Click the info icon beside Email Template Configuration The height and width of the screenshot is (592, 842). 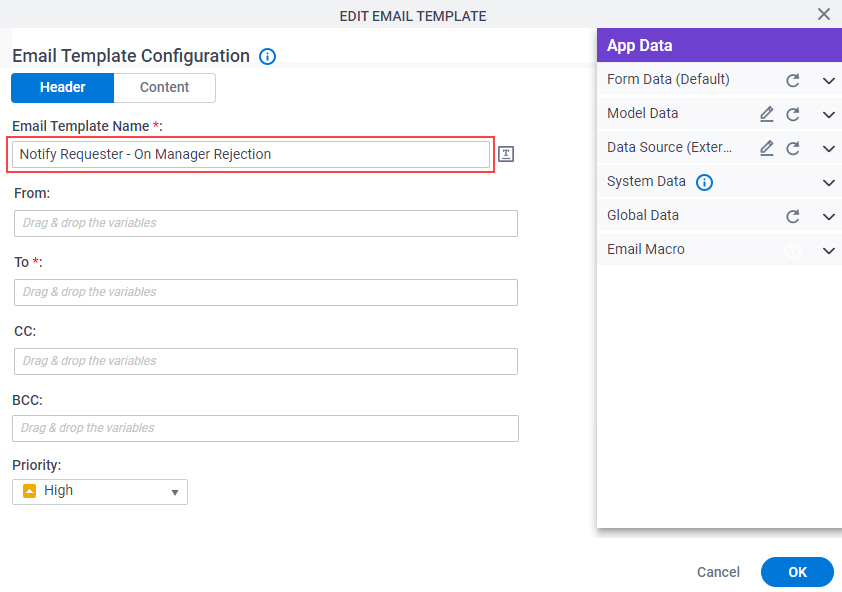(267, 56)
